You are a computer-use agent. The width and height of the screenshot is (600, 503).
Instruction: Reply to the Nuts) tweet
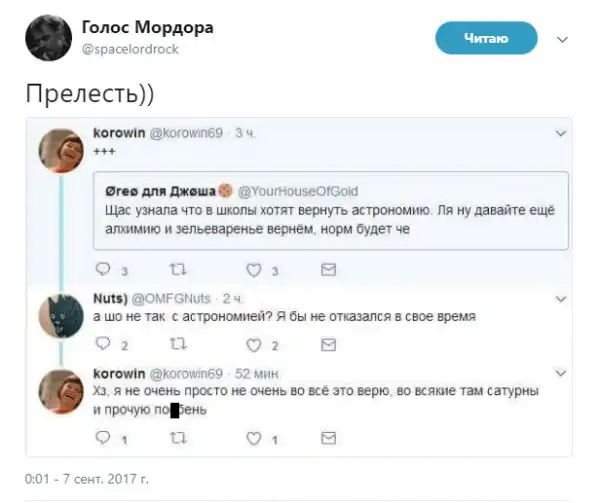[x=103, y=344]
